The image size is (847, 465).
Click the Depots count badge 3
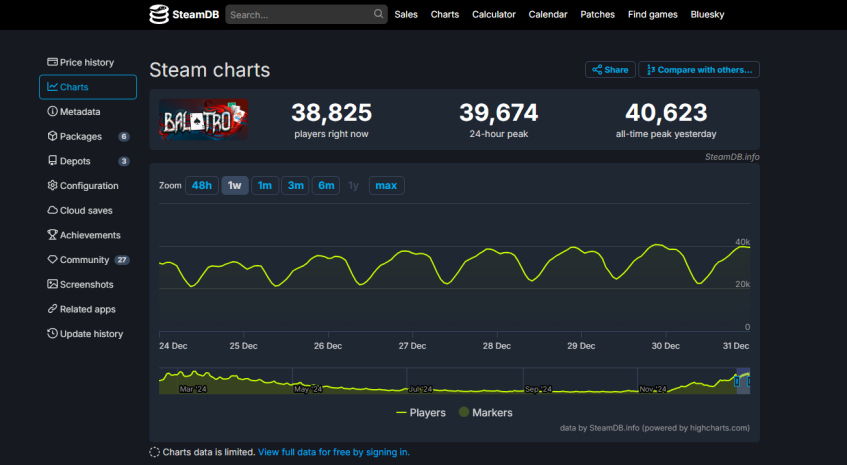click(124, 161)
